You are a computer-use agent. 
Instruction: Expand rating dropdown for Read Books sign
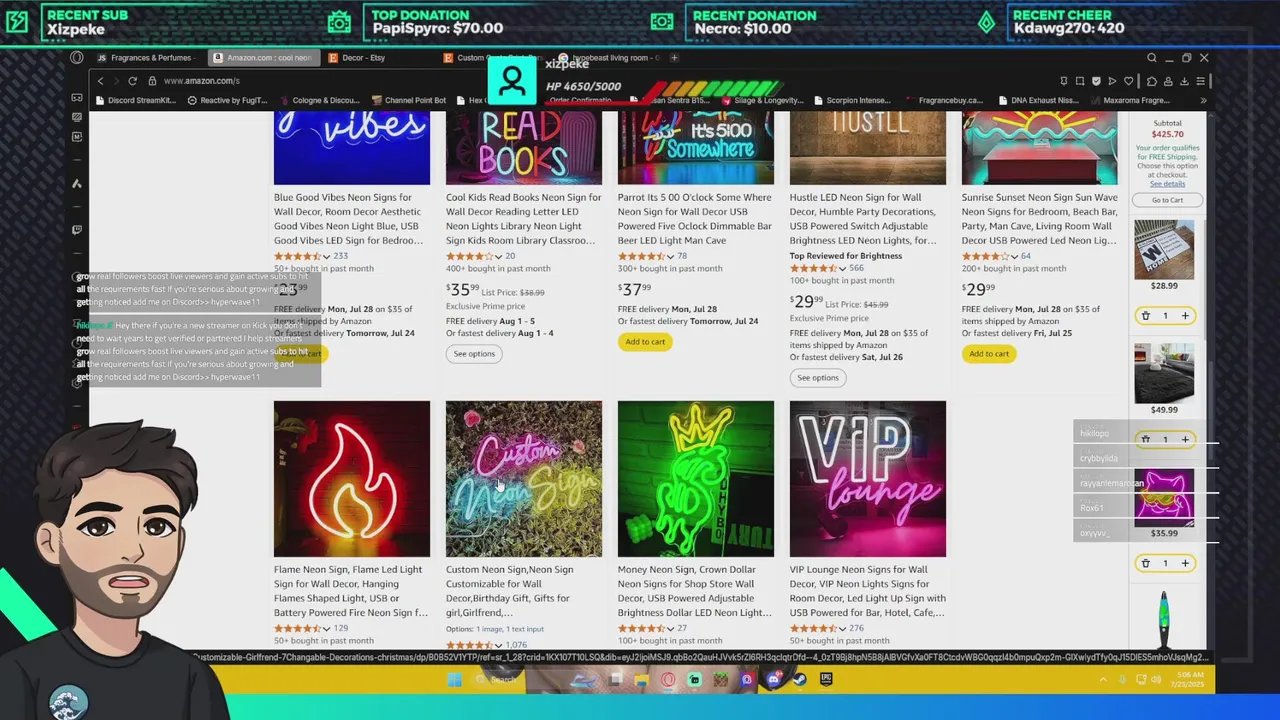click(x=498, y=257)
